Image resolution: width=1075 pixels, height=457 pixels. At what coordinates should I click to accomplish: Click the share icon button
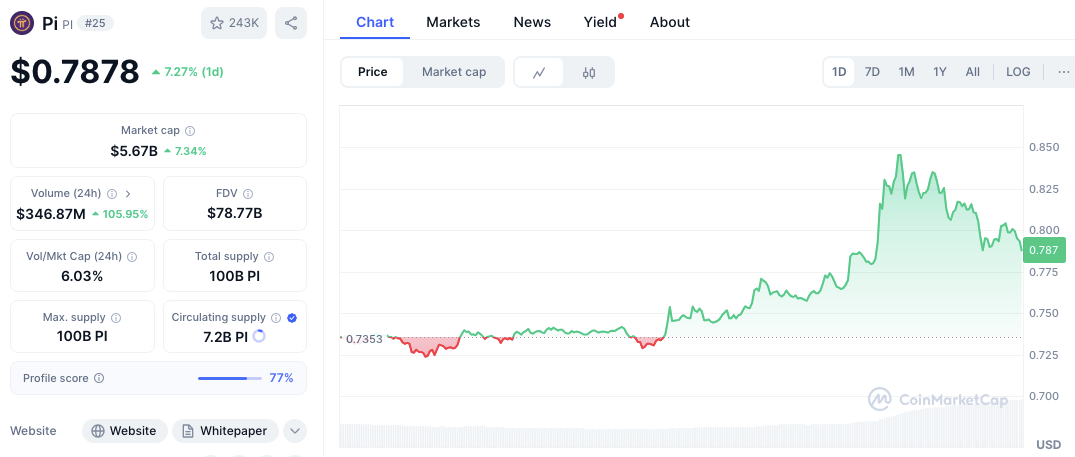pos(290,23)
